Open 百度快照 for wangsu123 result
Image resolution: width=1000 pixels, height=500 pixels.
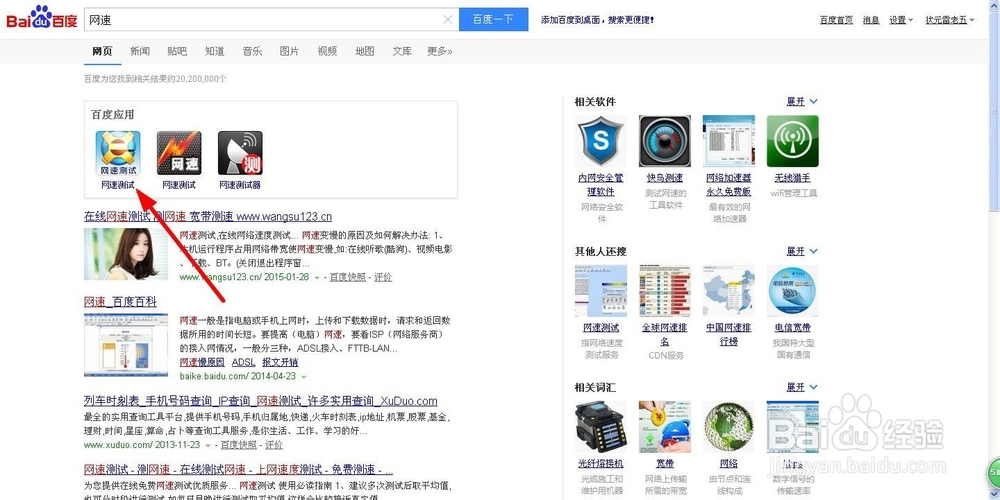click(348, 277)
